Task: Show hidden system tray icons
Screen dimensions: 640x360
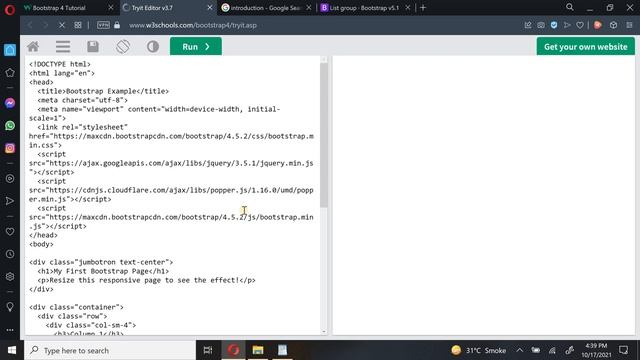Action: pos(520,350)
